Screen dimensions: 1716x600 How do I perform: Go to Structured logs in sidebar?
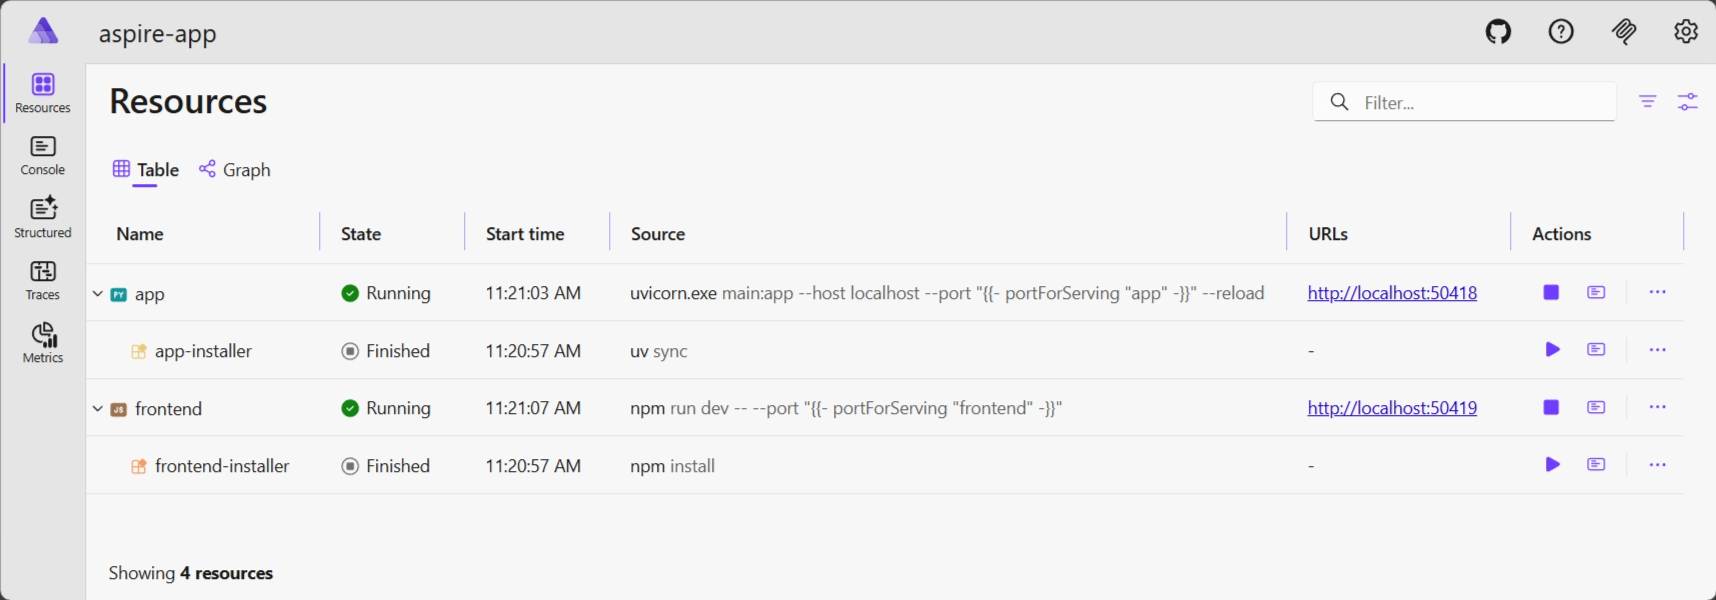point(43,217)
